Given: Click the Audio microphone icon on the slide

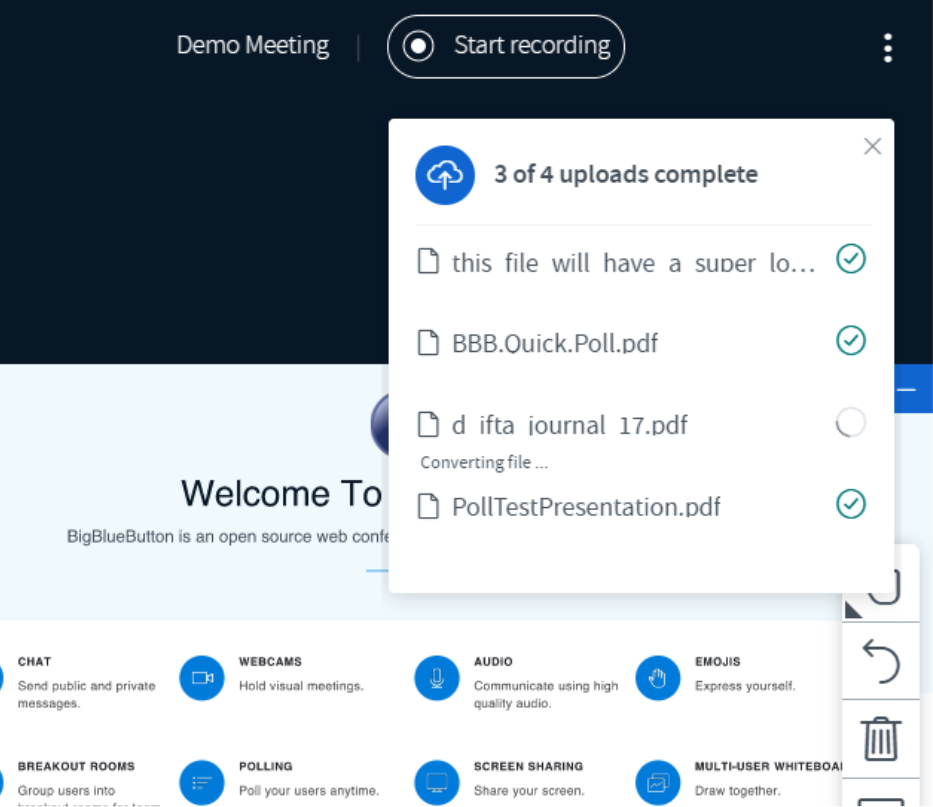Looking at the screenshot, I should tap(437, 678).
